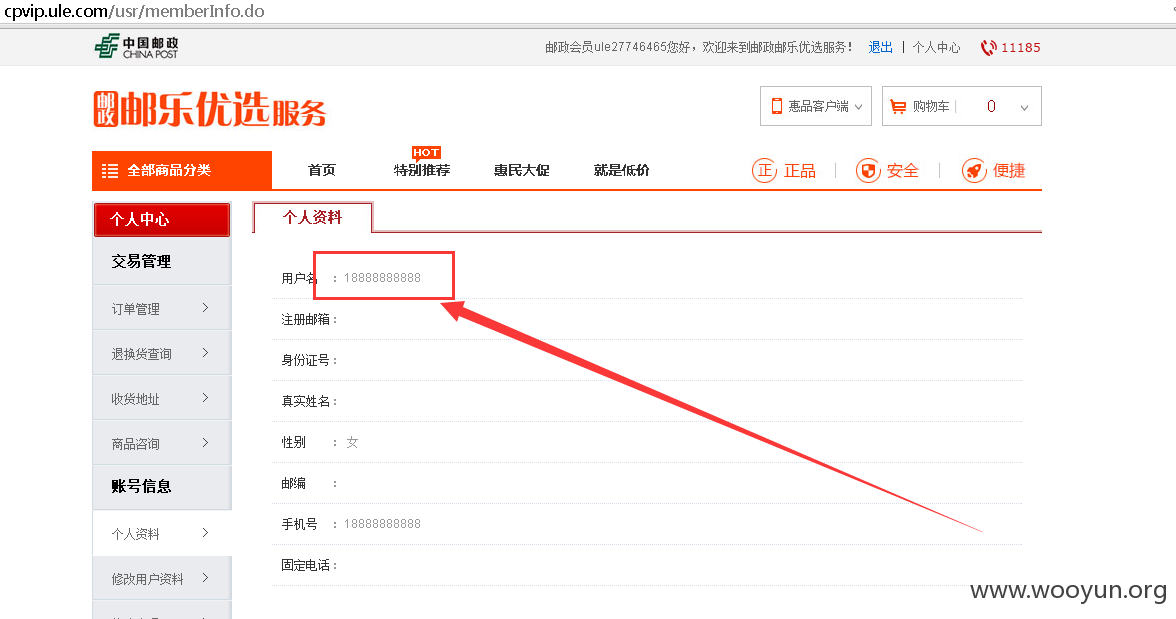Click the 账号信息 section heading
The width and height of the screenshot is (1176, 619).
tap(142, 486)
